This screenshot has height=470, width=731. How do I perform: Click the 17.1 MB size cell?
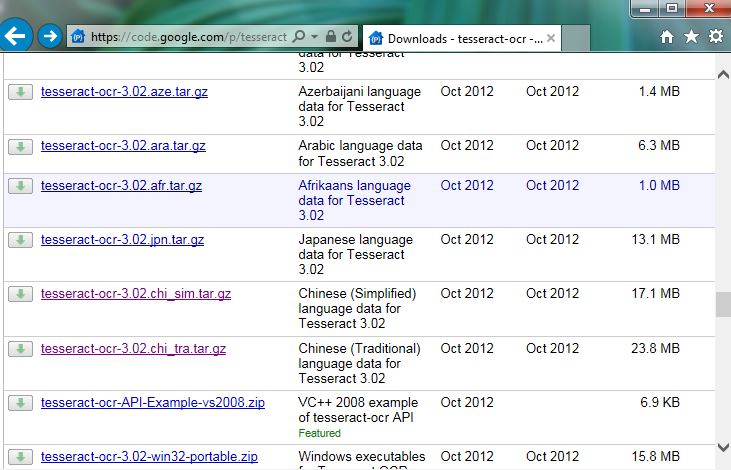click(x=655, y=294)
